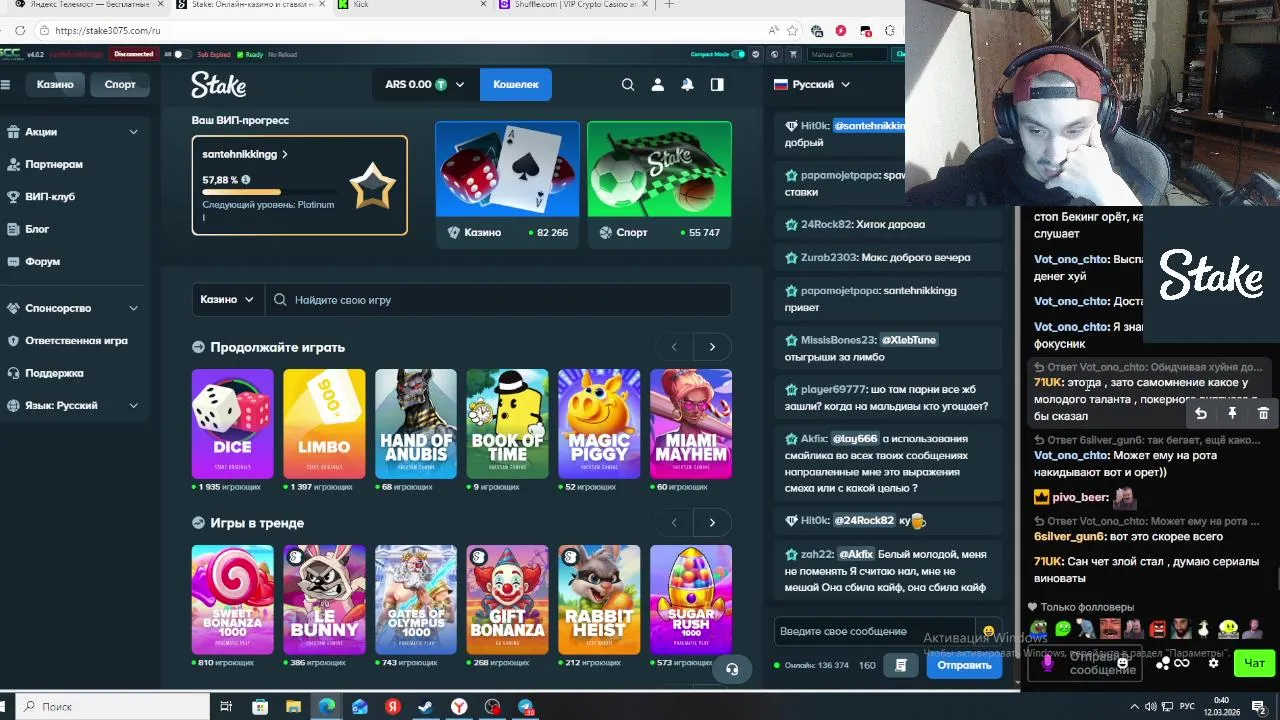Click the next arrow in Продолжайте играть

click(x=712, y=347)
